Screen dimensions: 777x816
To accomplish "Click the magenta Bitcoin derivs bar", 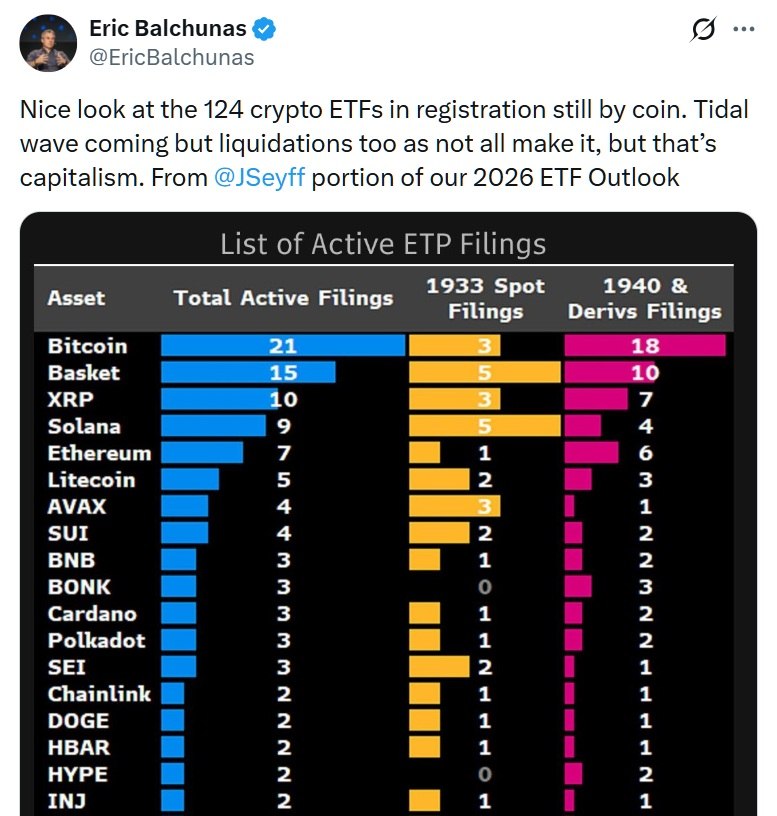I will (644, 345).
